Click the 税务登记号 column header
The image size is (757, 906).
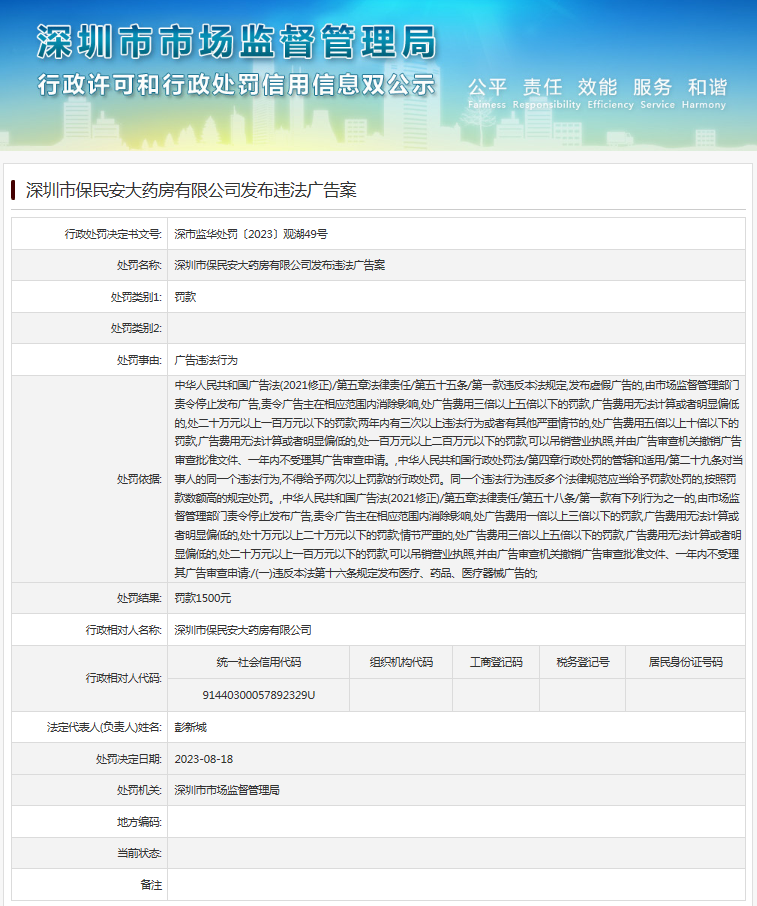582,662
